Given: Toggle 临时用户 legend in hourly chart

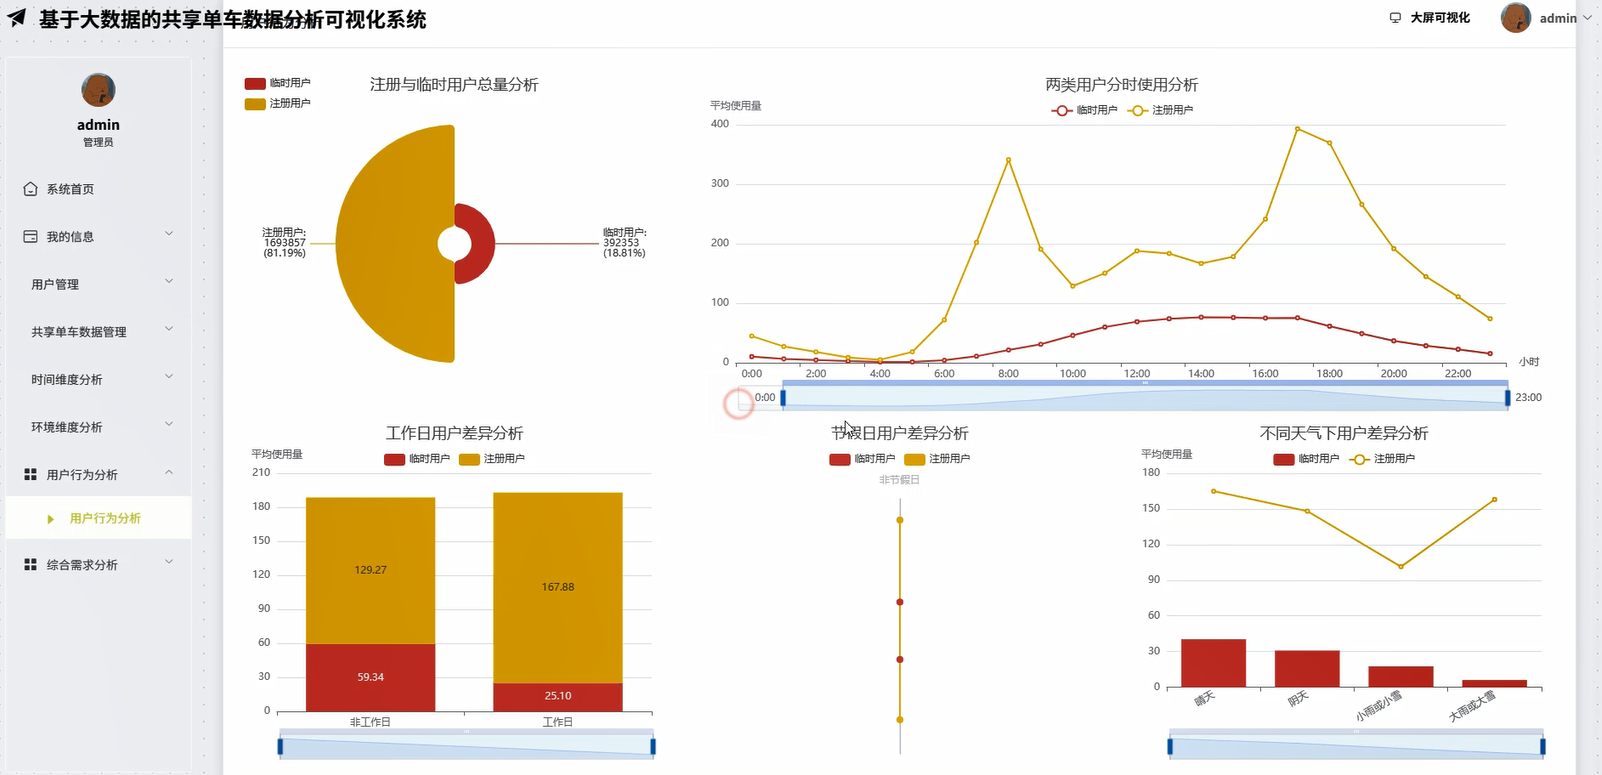Looking at the screenshot, I should click(1084, 110).
